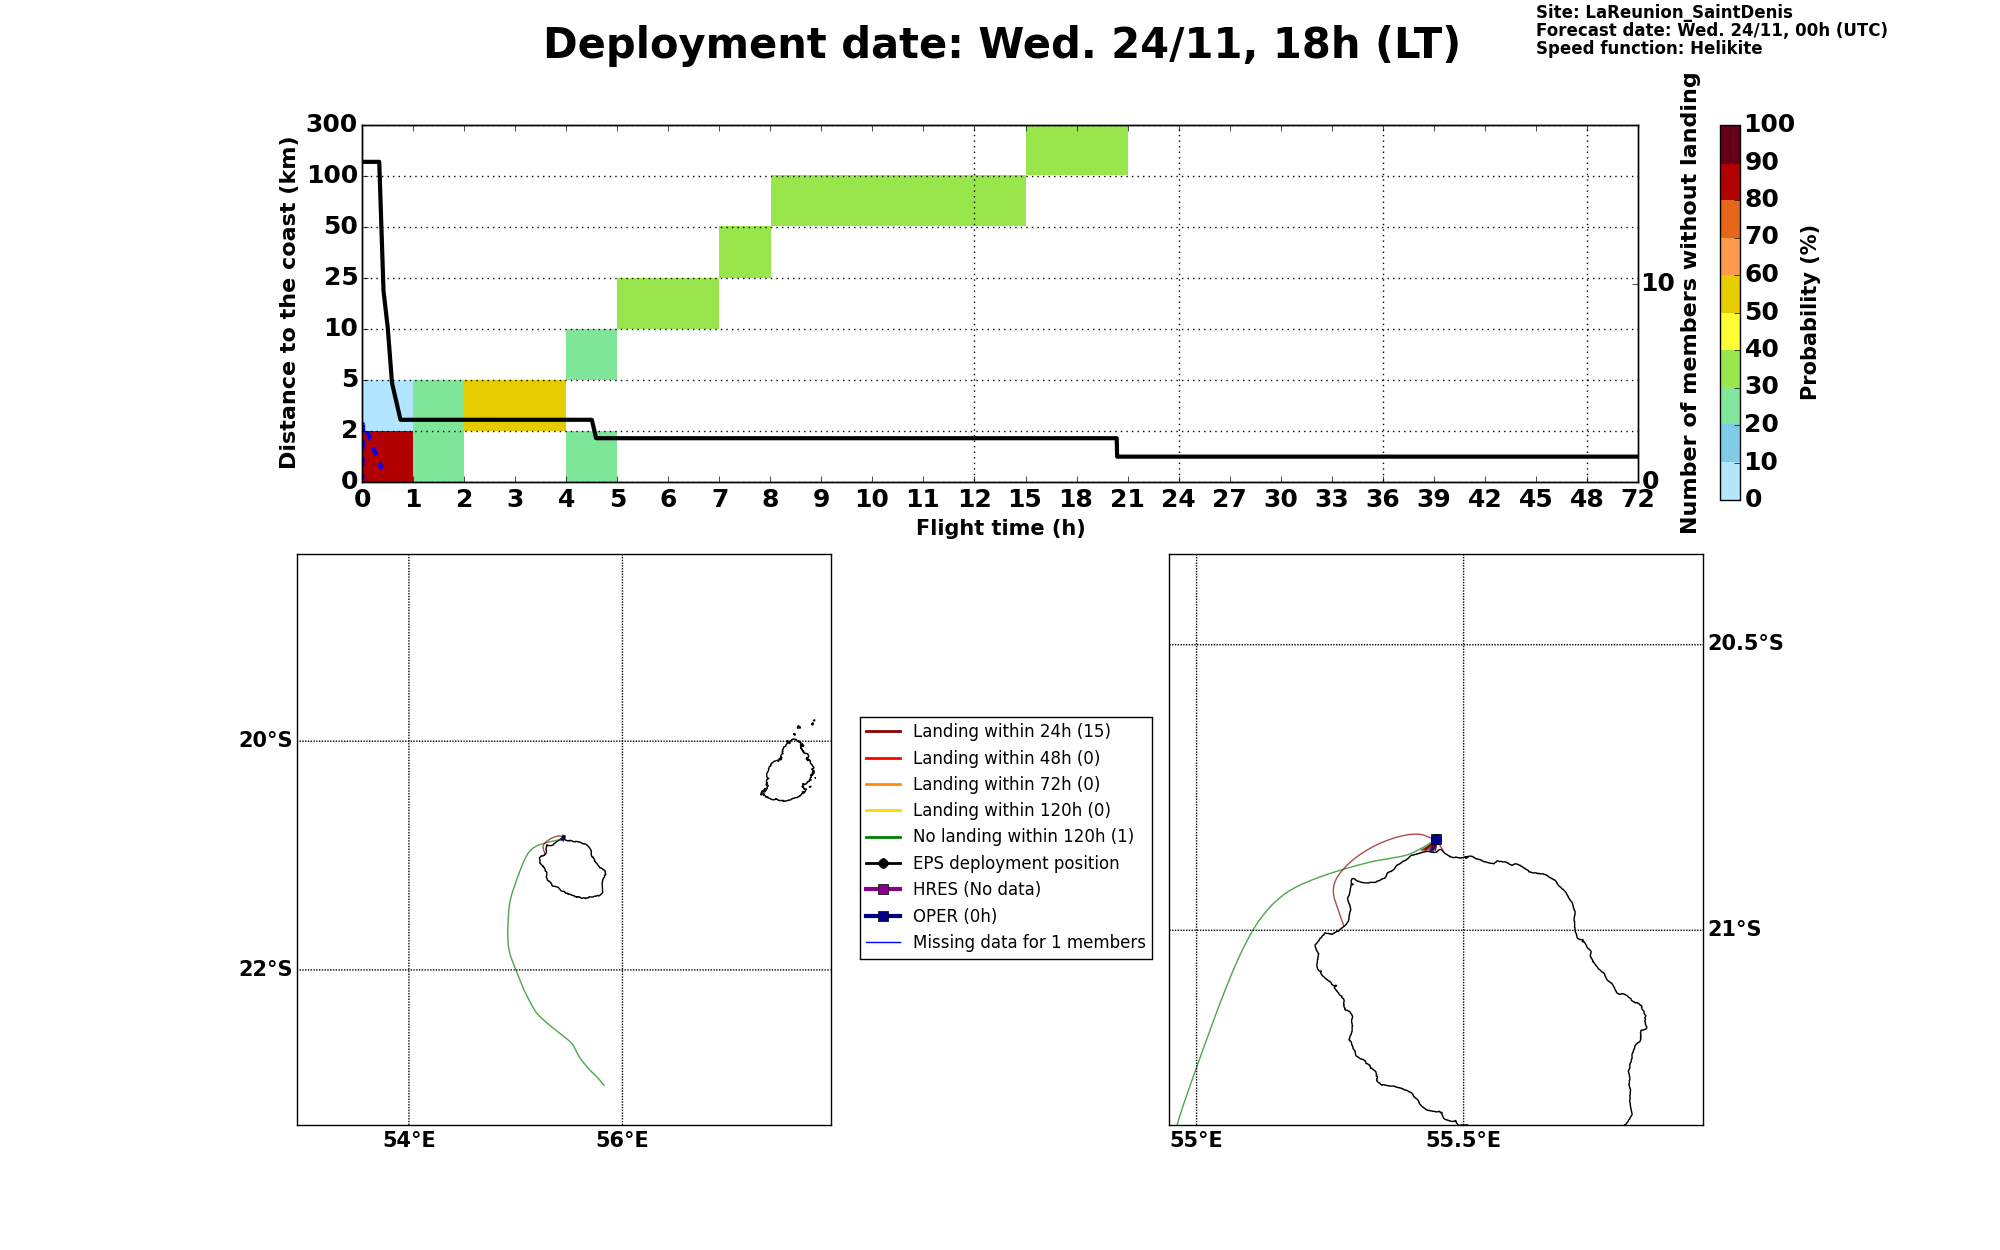Viewport: 2000px width, 1250px height.
Task: Click the 'Speed function: Helikite' text
Action: coord(1649,48)
